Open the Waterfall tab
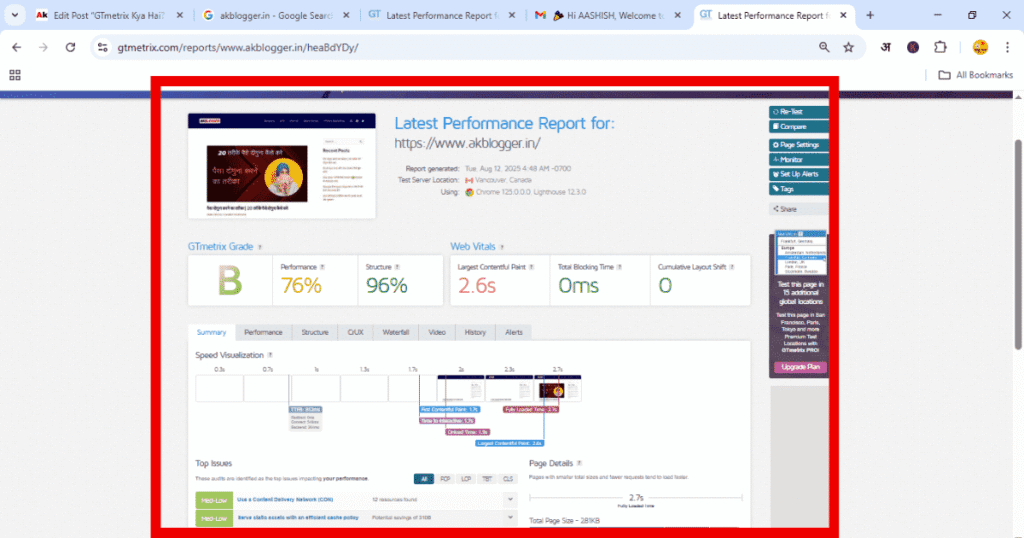The image size is (1024, 538). point(396,332)
